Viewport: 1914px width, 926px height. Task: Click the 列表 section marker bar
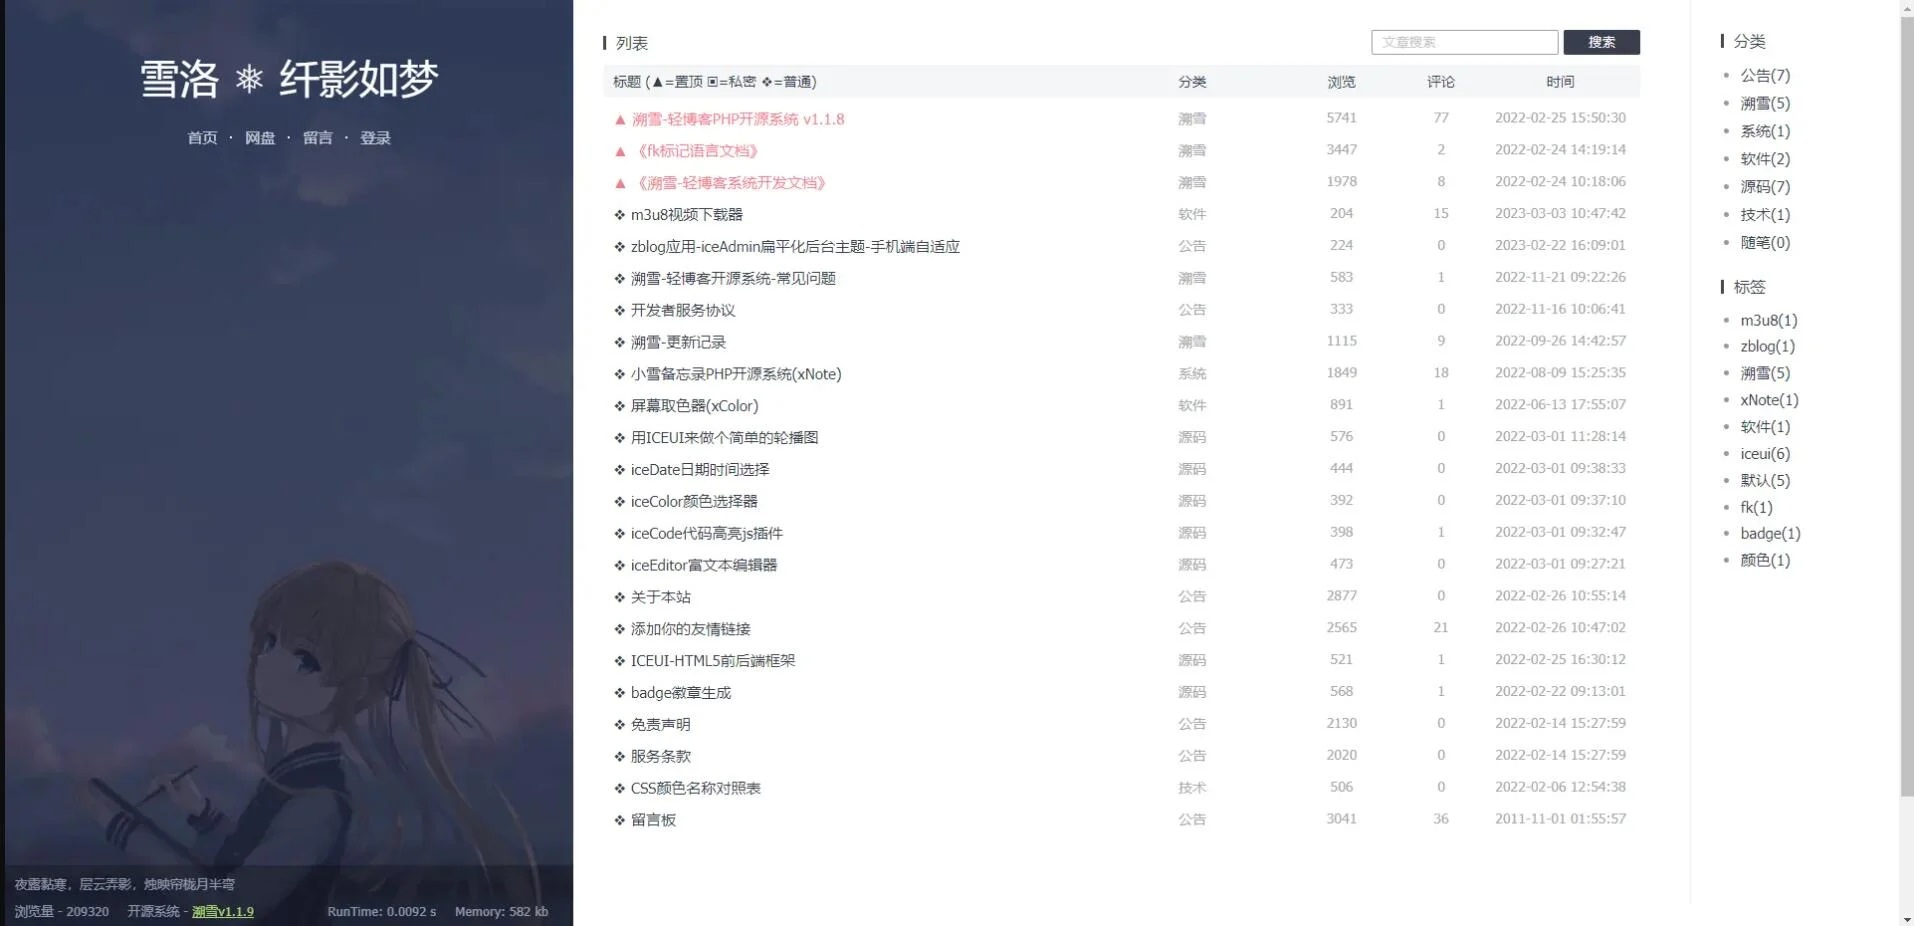point(605,43)
